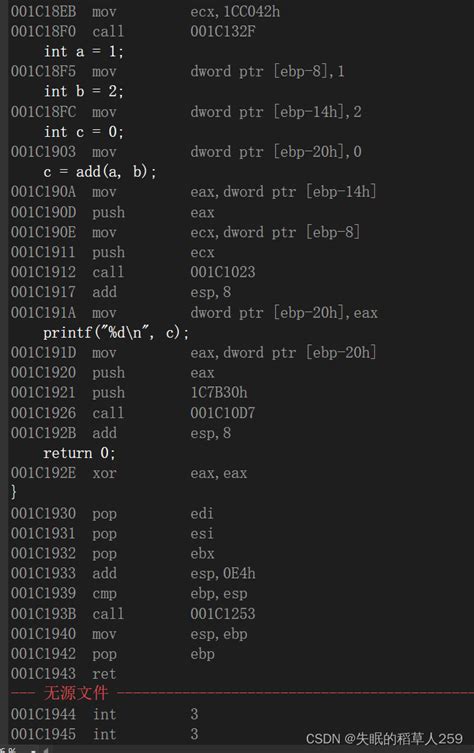
Task: Click the call 001C1023 instruction
Action: [133, 272]
